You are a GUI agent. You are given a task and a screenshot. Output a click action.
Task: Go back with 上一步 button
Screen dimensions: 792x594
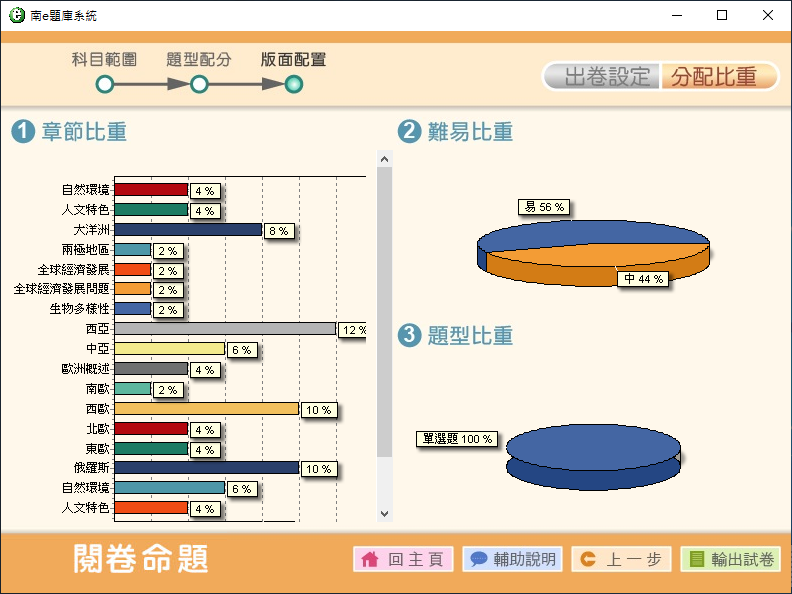coord(621,560)
